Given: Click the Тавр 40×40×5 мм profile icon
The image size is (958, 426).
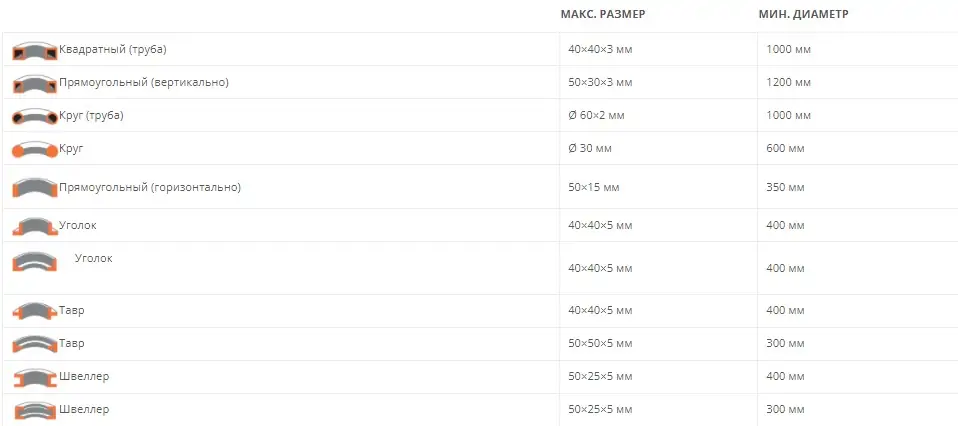Looking at the screenshot, I should pyautogui.click(x=35, y=311).
